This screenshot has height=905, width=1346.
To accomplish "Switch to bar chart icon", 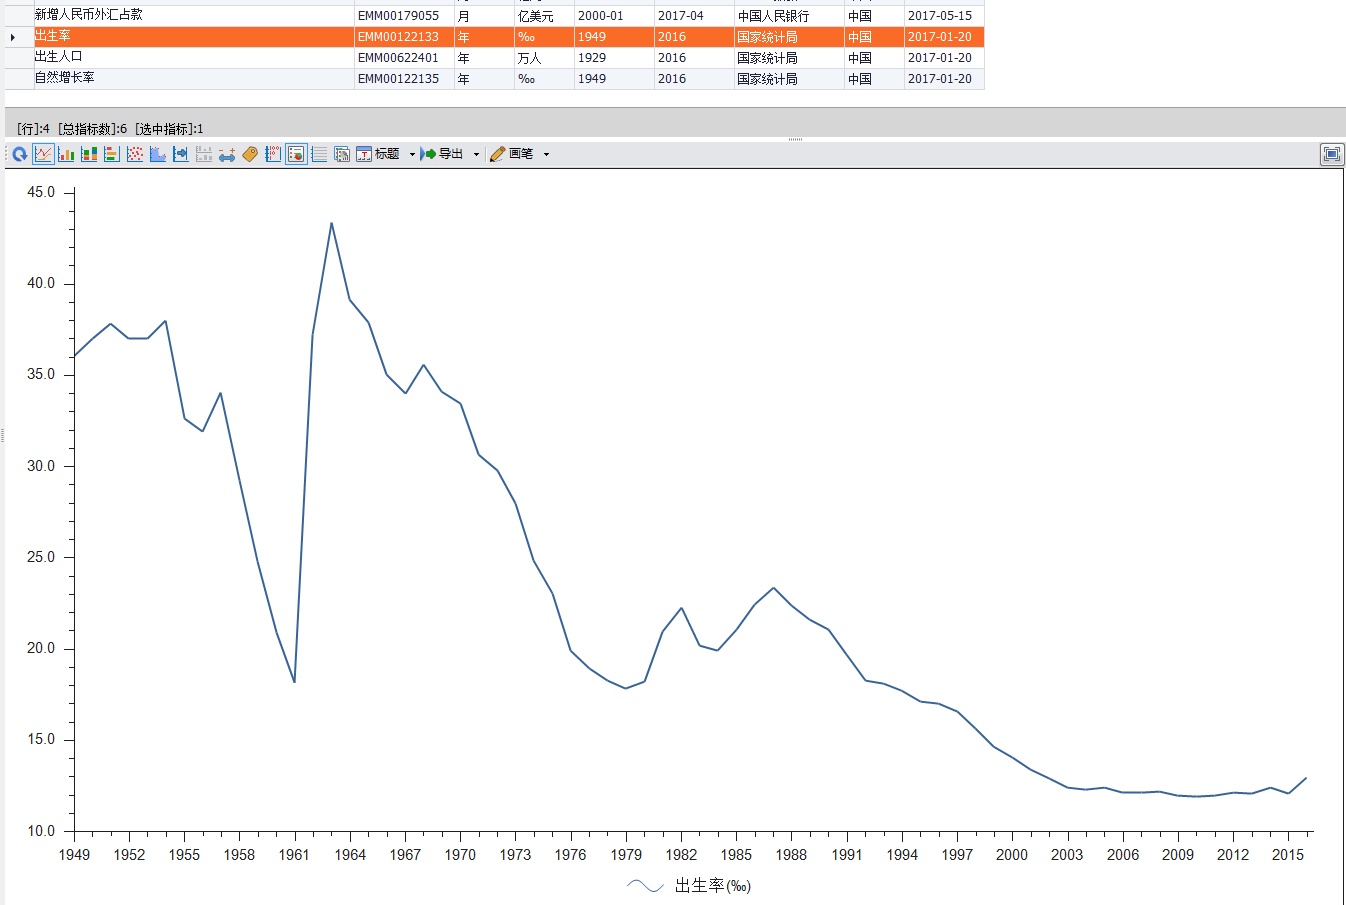I will tap(66, 154).
